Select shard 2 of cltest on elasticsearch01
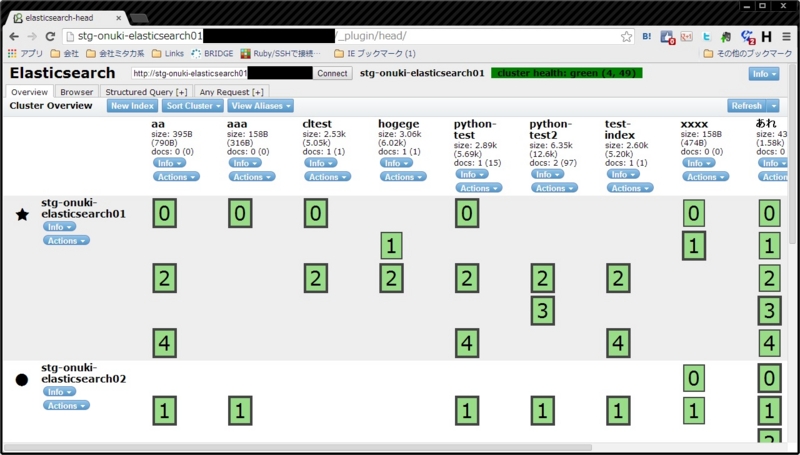Viewport: 800px width, 455px height. click(316, 279)
